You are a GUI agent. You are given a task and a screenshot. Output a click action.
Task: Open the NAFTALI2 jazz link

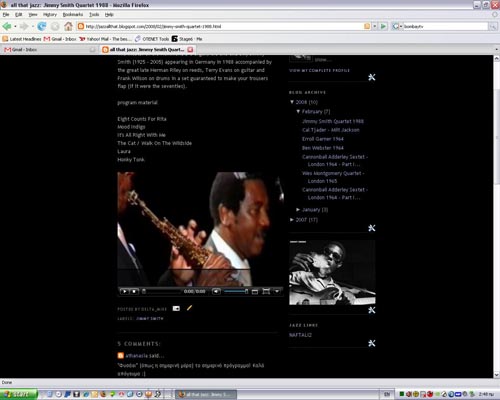pos(300,335)
